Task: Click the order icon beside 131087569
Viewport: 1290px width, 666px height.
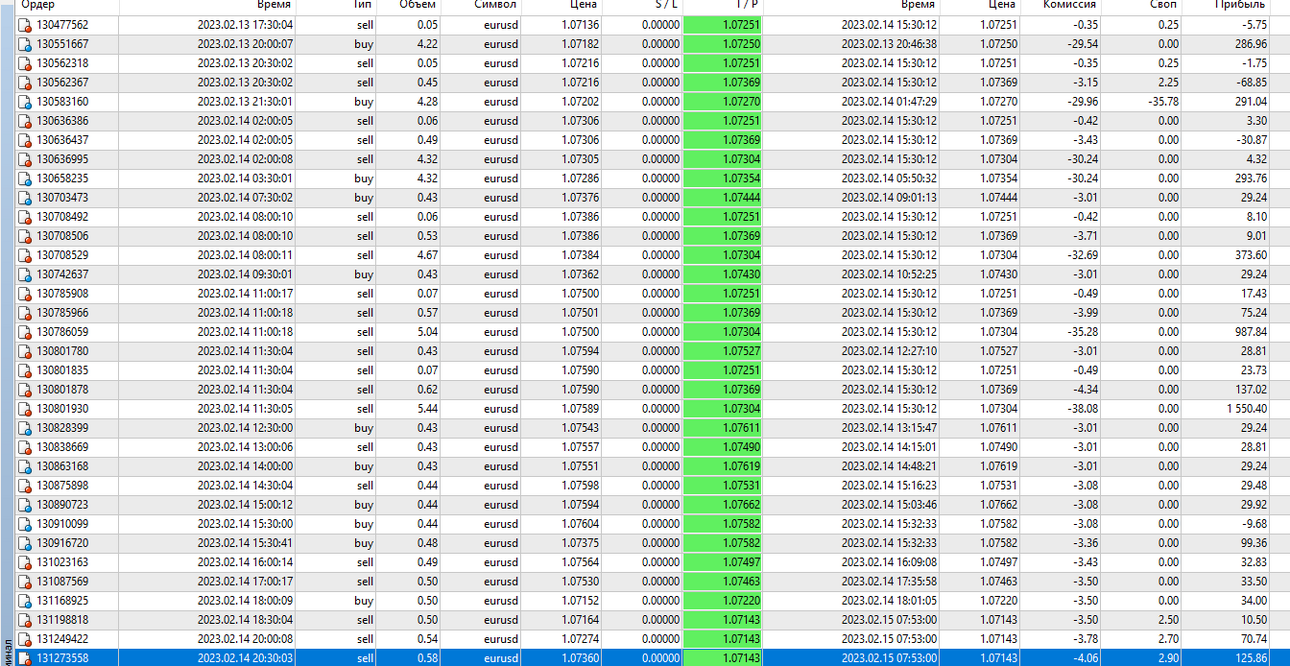Action: [x=26, y=581]
